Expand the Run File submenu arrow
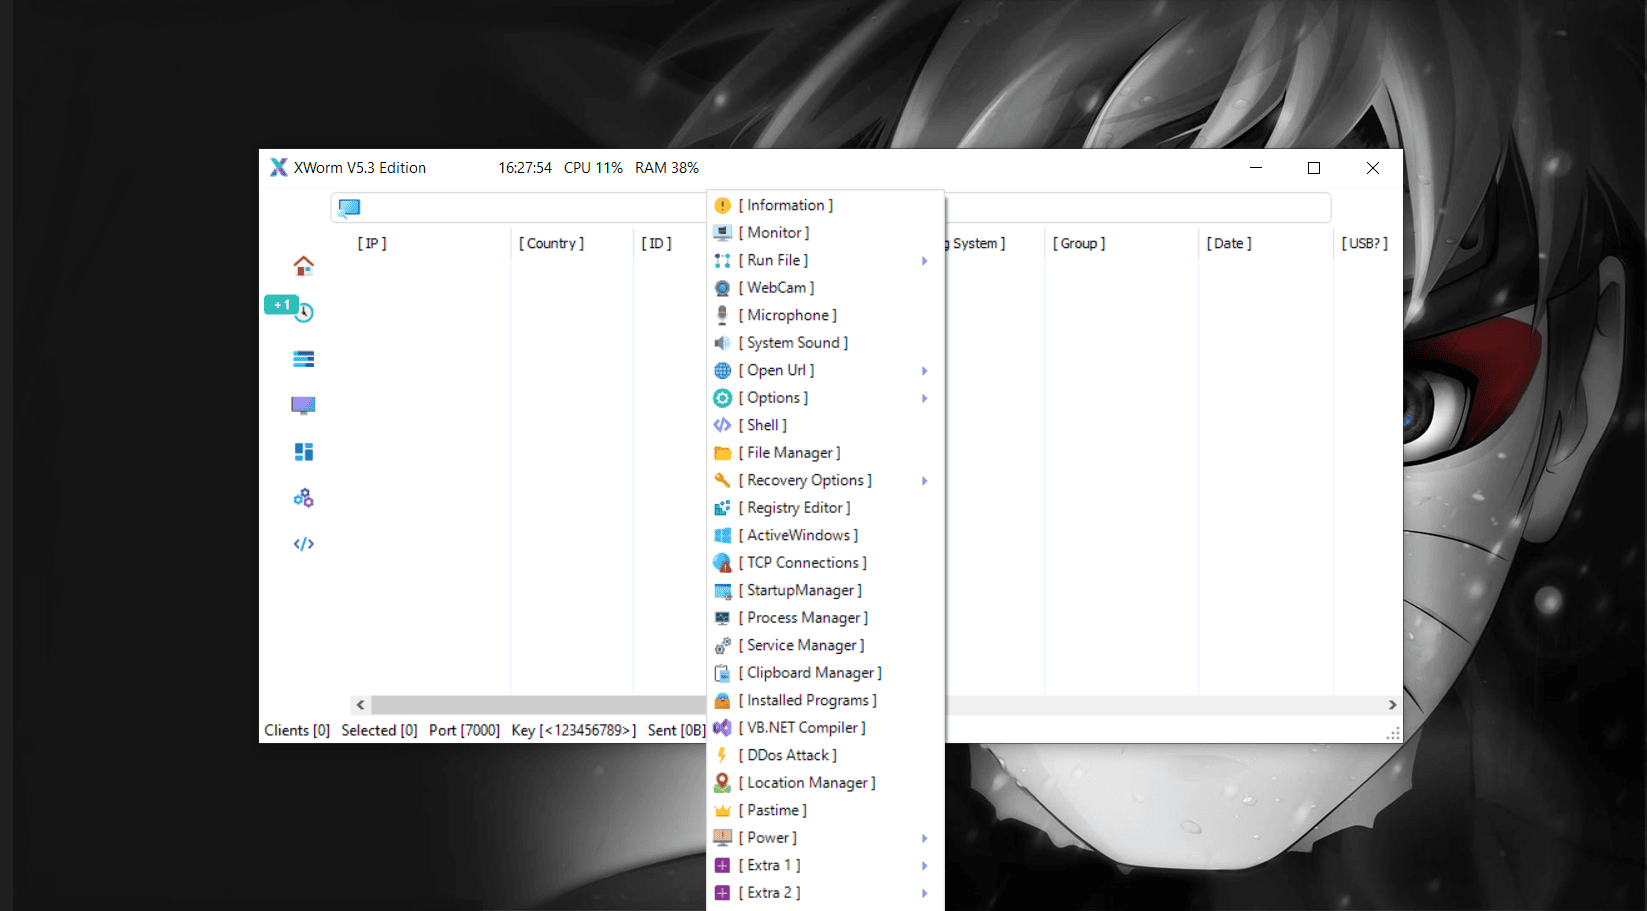 (924, 260)
